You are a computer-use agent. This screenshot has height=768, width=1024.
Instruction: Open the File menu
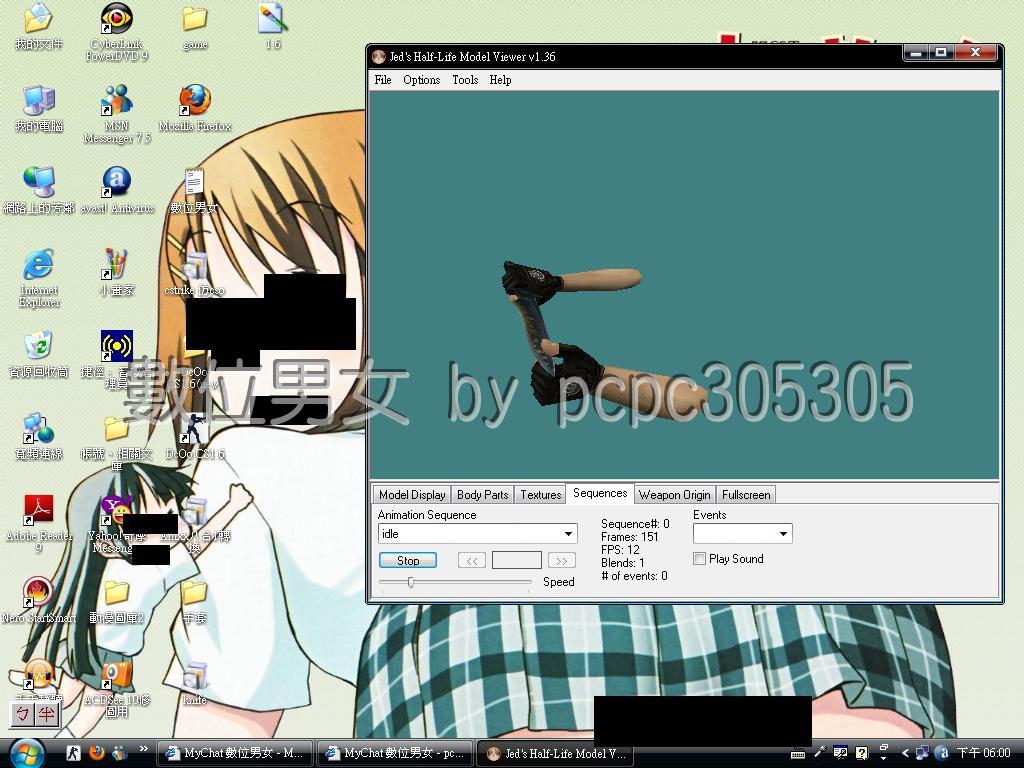383,80
